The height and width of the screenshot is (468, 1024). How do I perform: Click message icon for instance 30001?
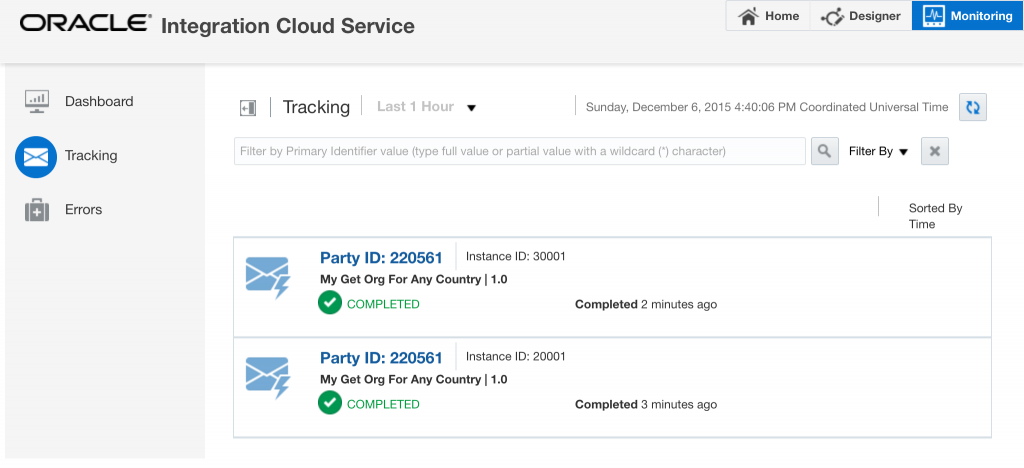pyautogui.click(x=267, y=277)
